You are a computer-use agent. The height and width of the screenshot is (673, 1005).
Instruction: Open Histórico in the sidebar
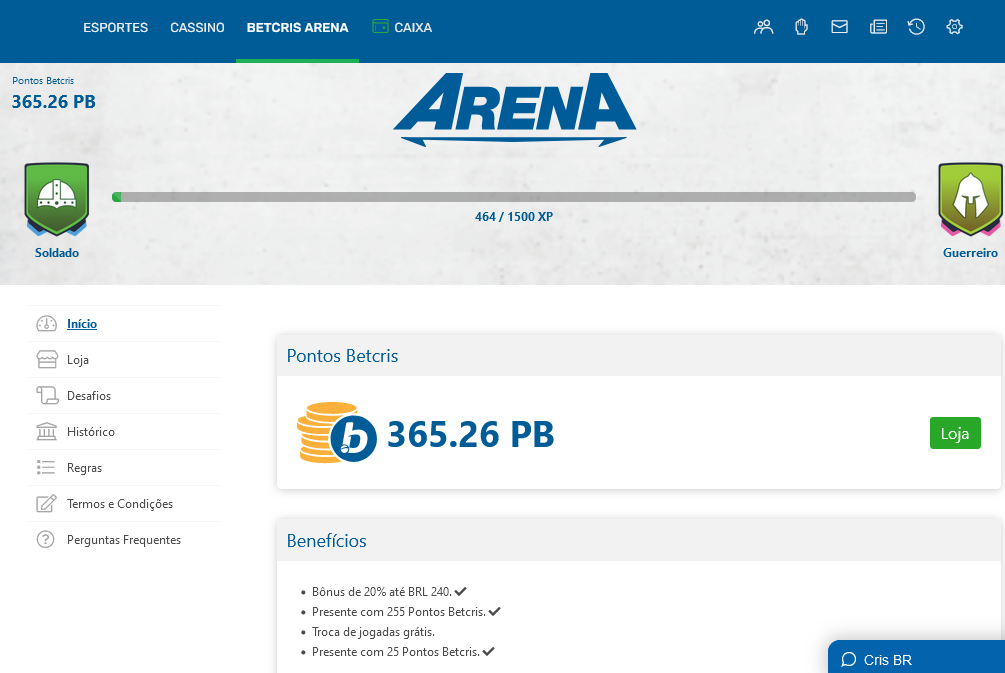pyautogui.click(x=90, y=431)
